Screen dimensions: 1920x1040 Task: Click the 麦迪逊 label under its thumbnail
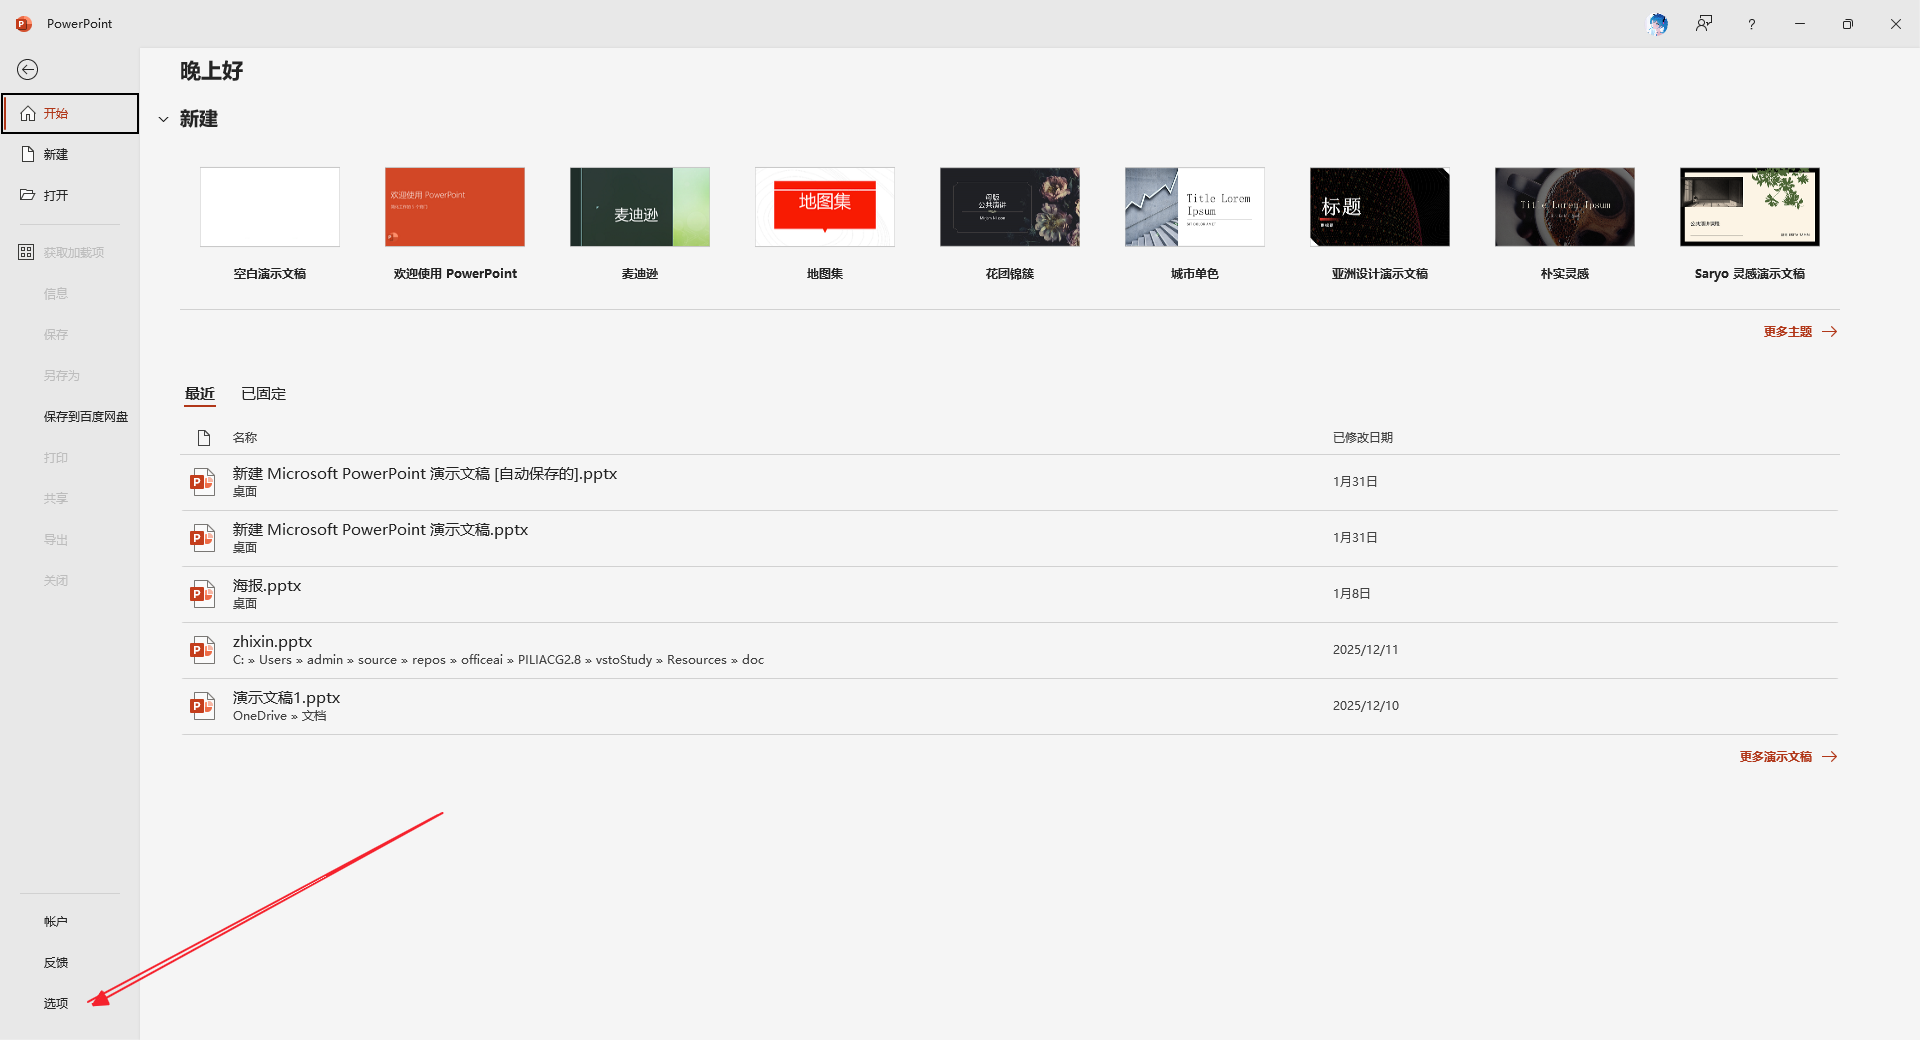pyautogui.click(x=640, y=273)
